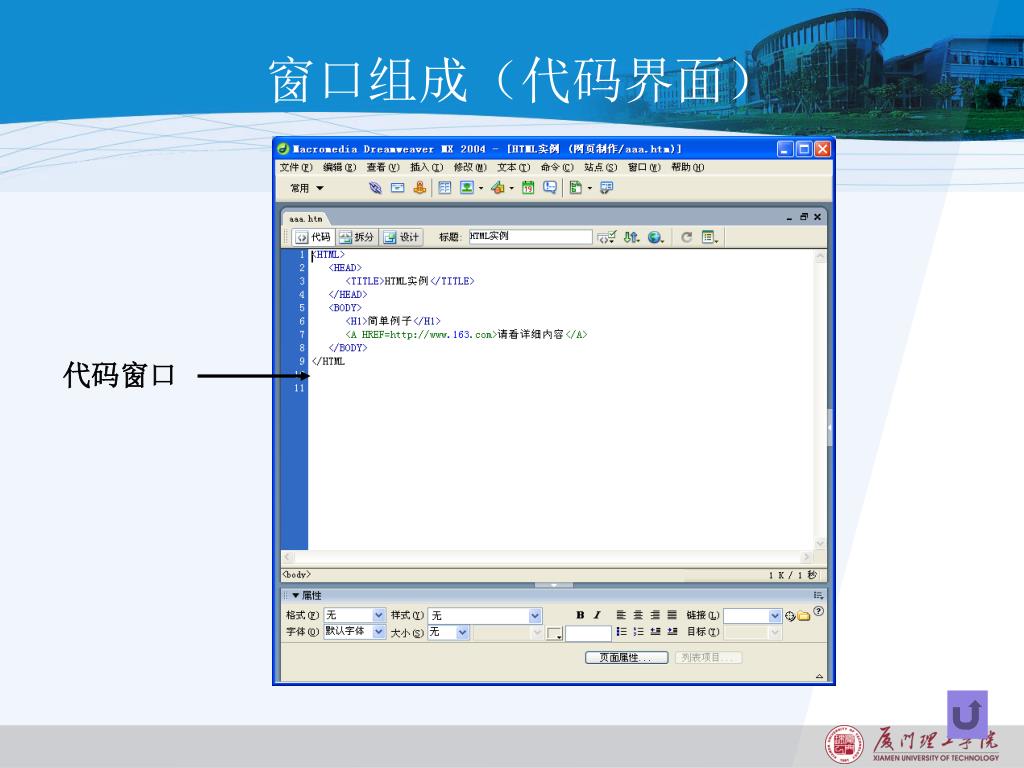1024x768 pixels.
Task: Click the Point to File target icon
Action: click(x=790, y=616)
